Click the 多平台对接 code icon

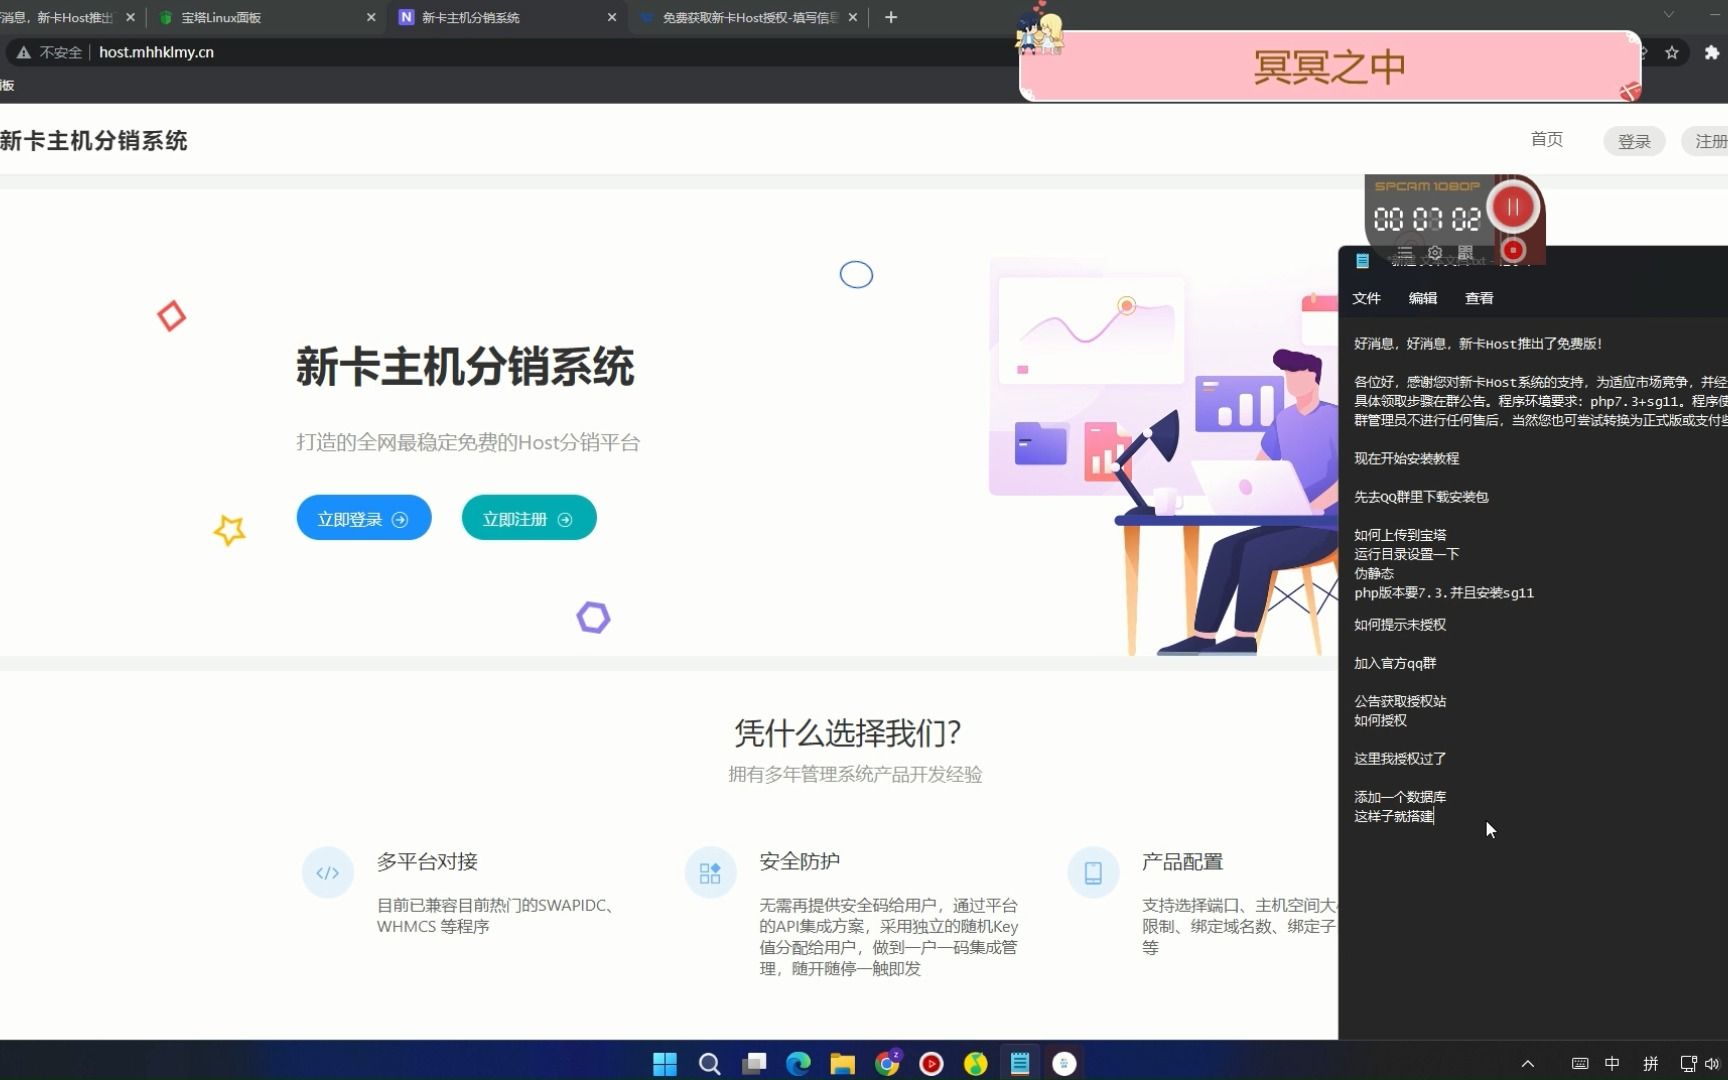(x=328, y=872)
